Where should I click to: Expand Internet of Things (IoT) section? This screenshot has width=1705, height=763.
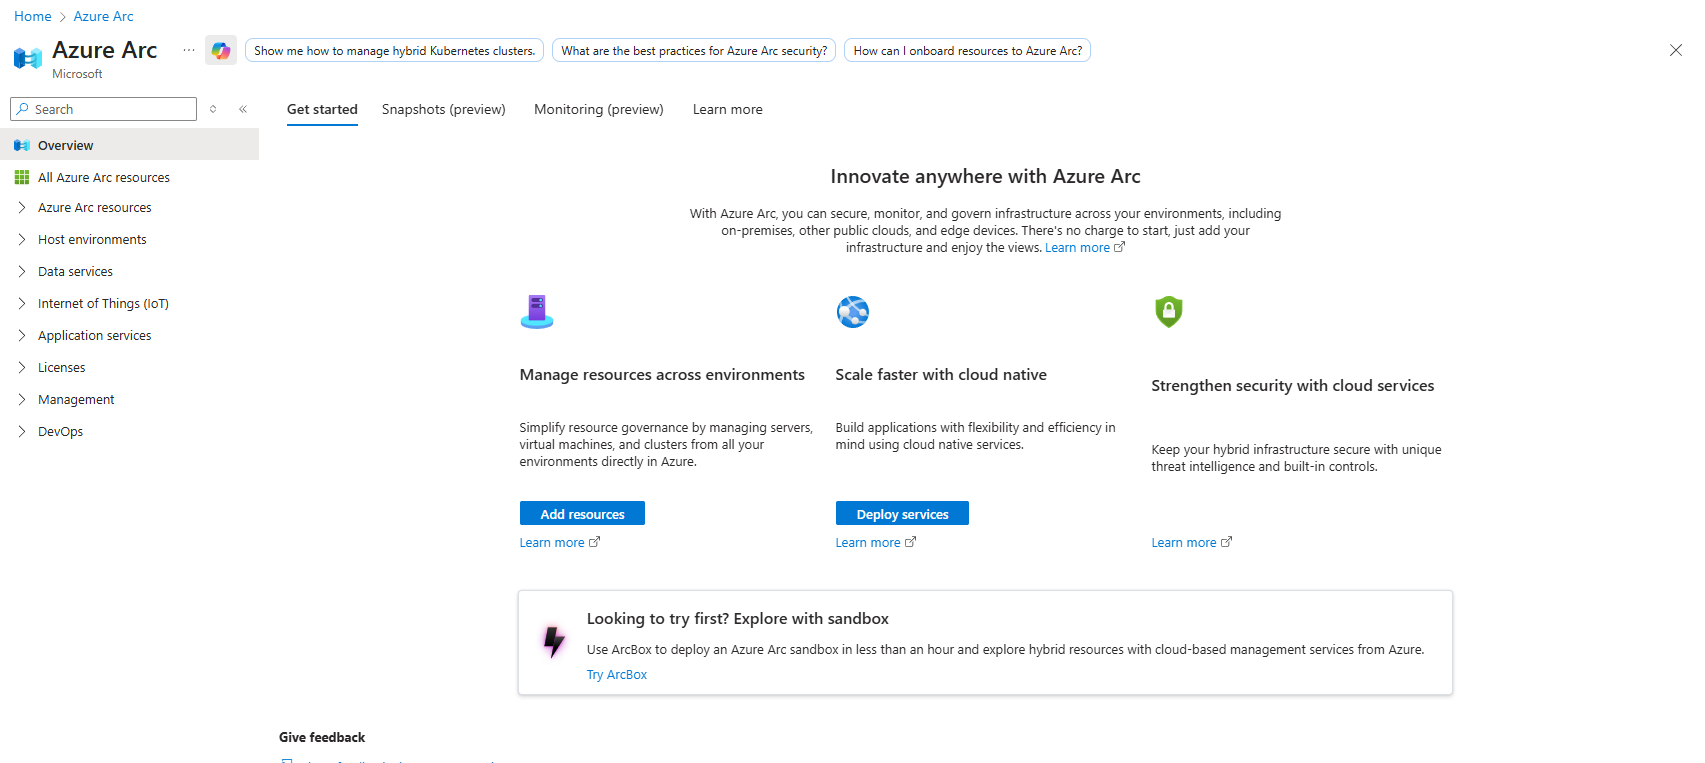[x=22, y=304]
